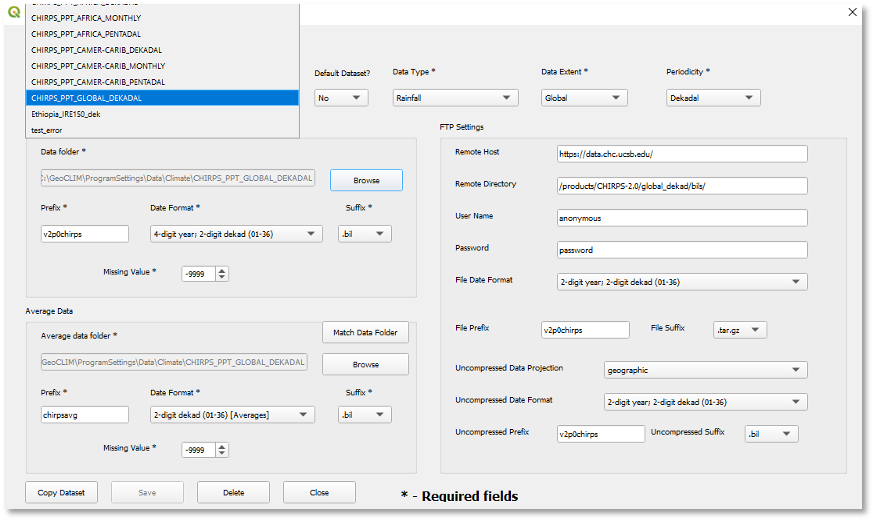Viewport: 876px width, 522px height.
Task: Increase the Data folder Missing Value stepper
Action: point(222,270)
